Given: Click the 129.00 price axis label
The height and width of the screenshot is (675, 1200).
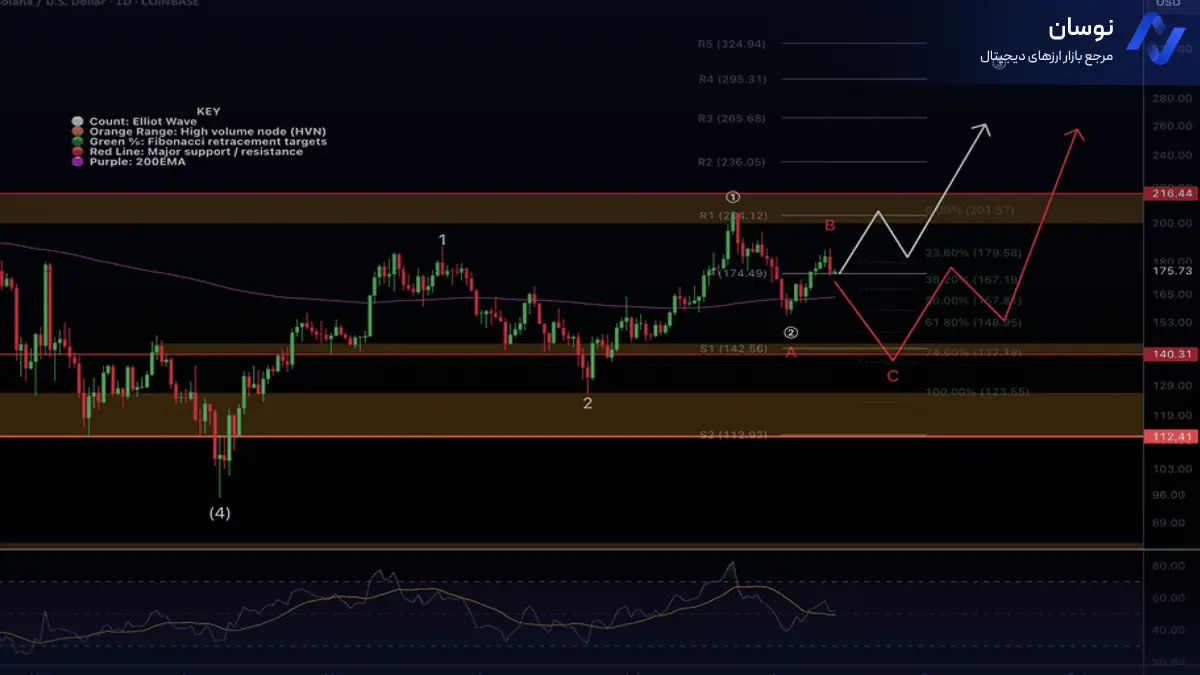Looking at the screenshot, I should click(1172, 385).
